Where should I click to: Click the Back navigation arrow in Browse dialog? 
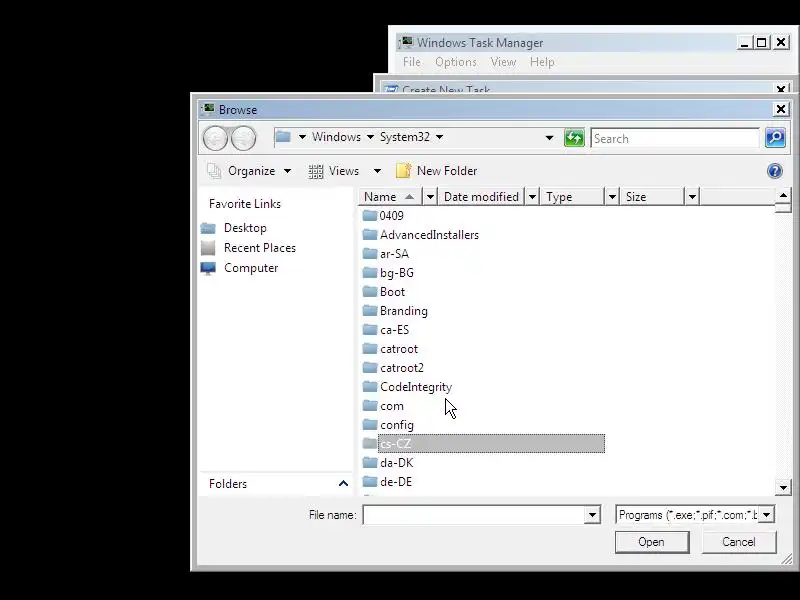click(215, 138)
